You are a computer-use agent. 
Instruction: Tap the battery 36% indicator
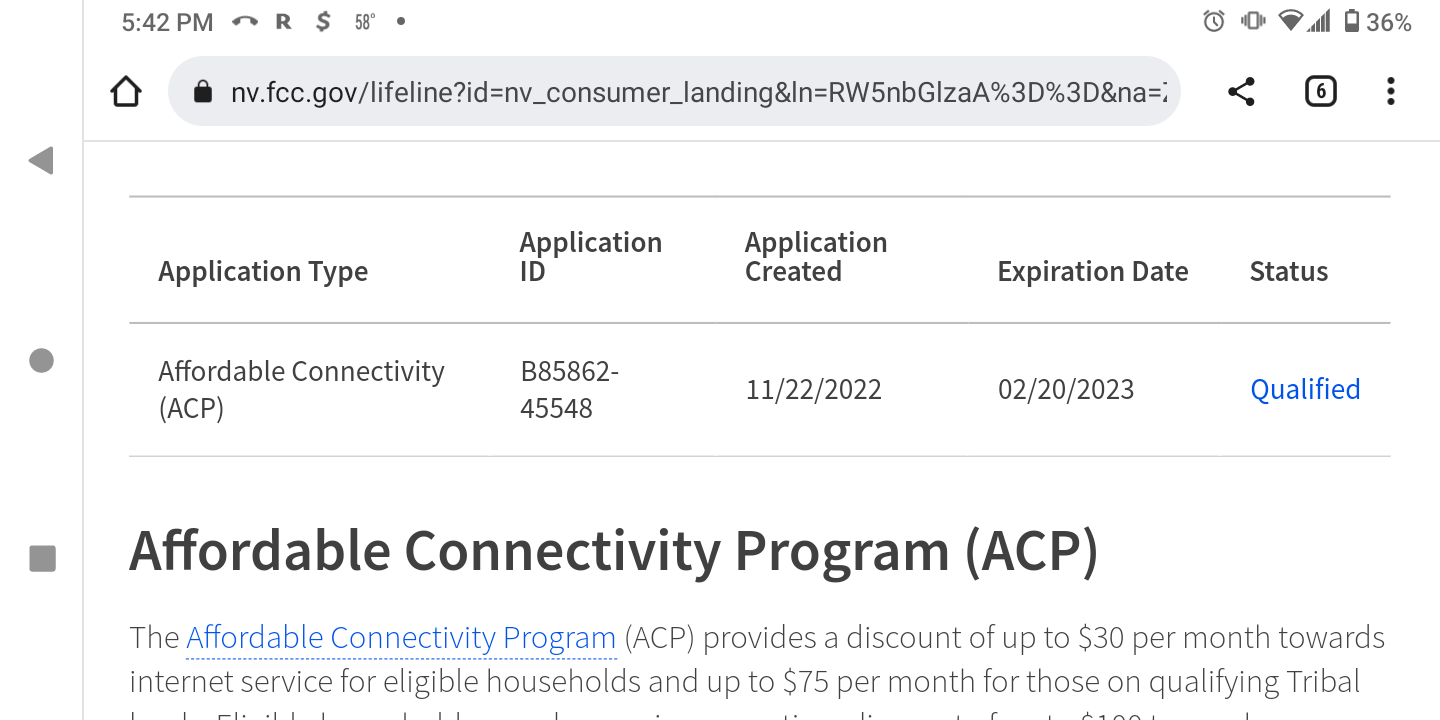pyautogui.click(x=1377, y=21)
